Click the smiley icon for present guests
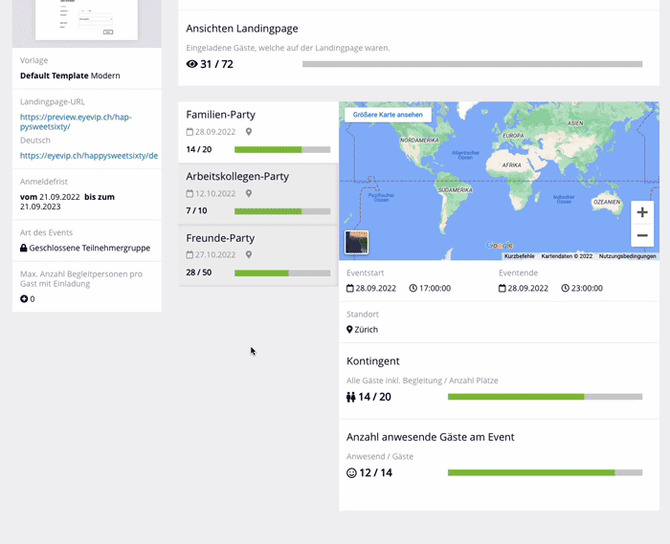Viewport: 670px width, 544px height. coord(351,473)
